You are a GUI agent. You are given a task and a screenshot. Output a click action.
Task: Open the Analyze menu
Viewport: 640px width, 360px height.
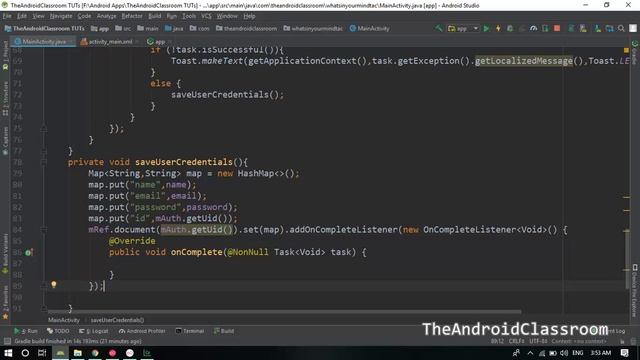coord(107,16)
